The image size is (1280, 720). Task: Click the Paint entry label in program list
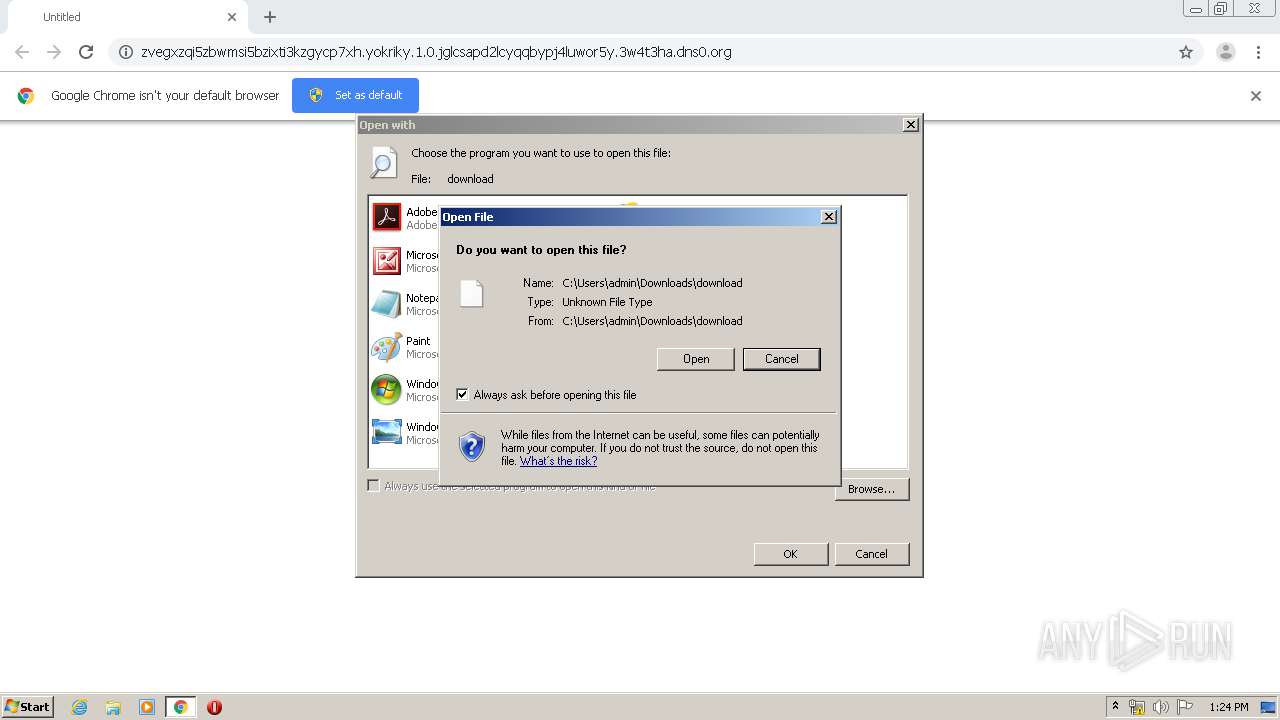pos(418,341)
